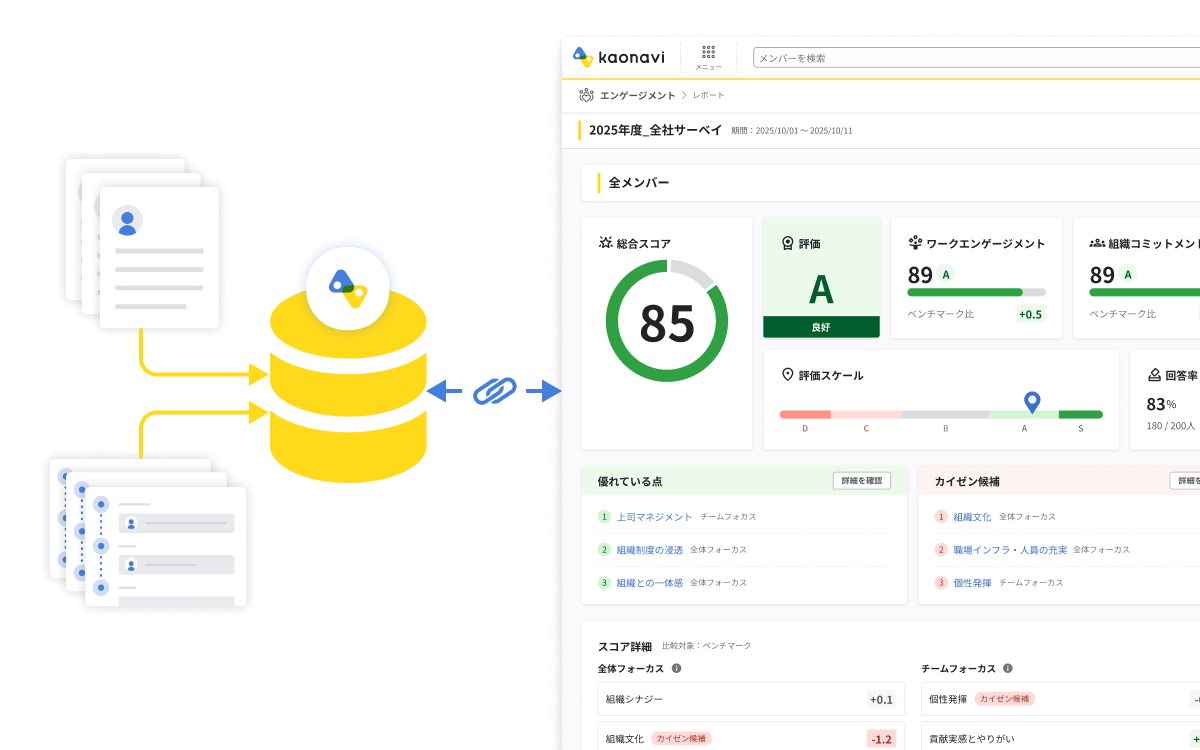
Task: Click the 180 / 200人 response count
Action: pos(1170,426)
